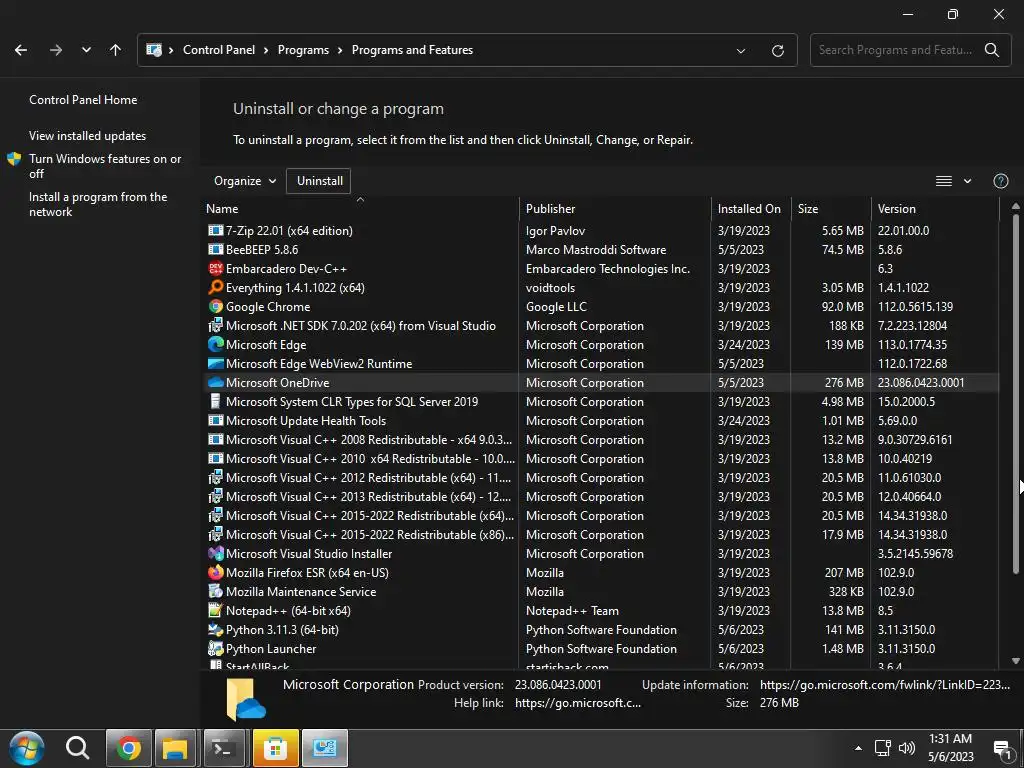Image resolution: width=1024 pixels, height=768 pixels.
Task: Click the Control Panel breadcrumb
Action: 219,50
